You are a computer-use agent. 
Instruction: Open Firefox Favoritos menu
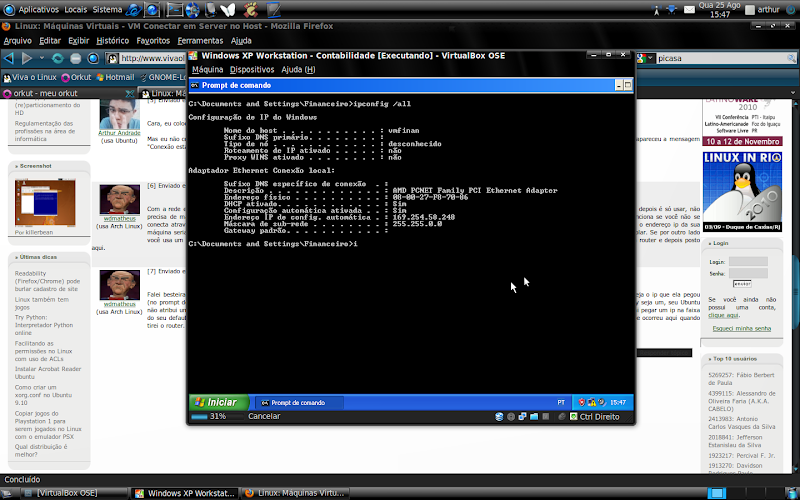click(x=153, y=41)
